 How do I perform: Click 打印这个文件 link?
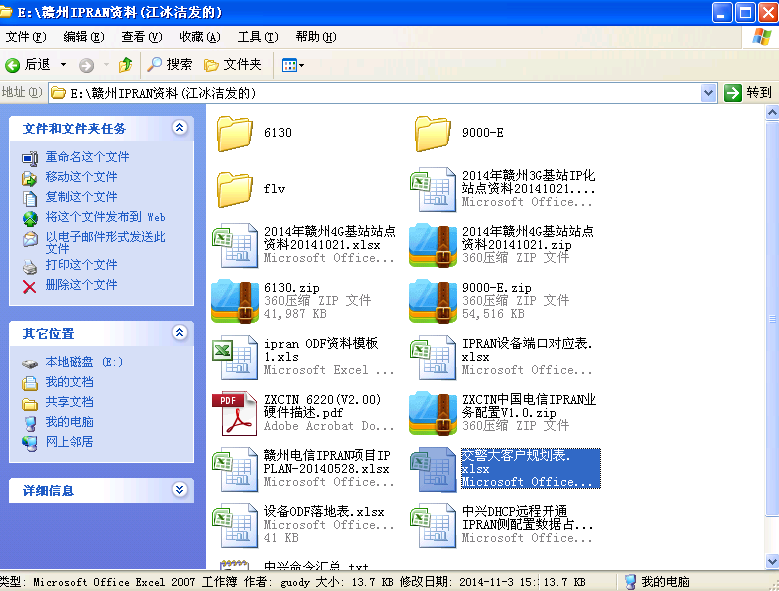coord(81,265)
